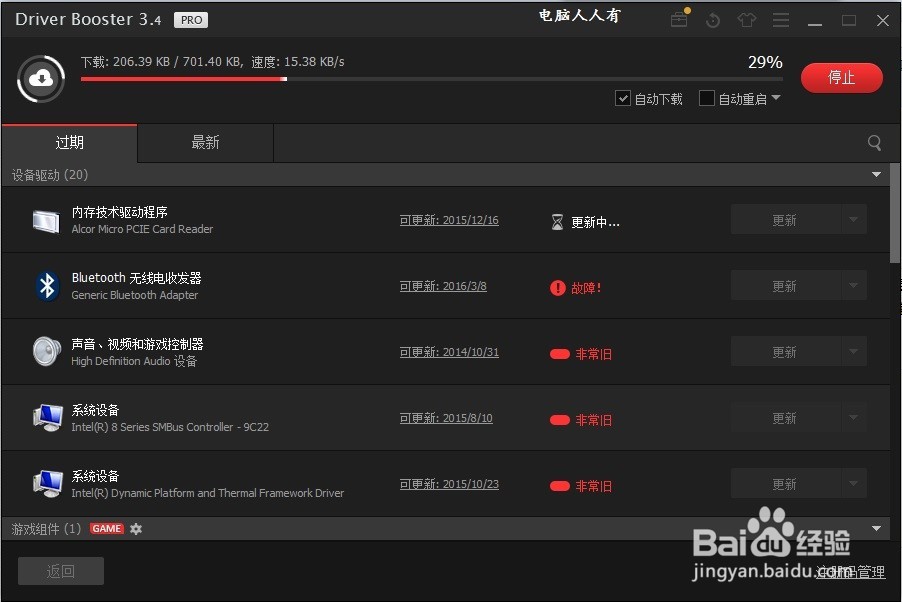Click the 29% progress percentage
The image size is (902, 602).
click(765, 62)
